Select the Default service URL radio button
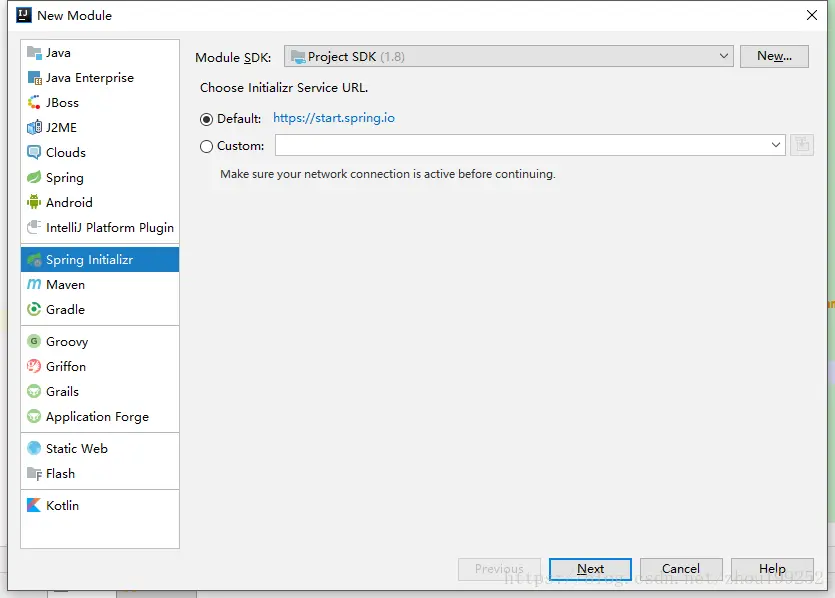This screenshot has width=835, height=598. pyautogui.click(x=207, y=119)
